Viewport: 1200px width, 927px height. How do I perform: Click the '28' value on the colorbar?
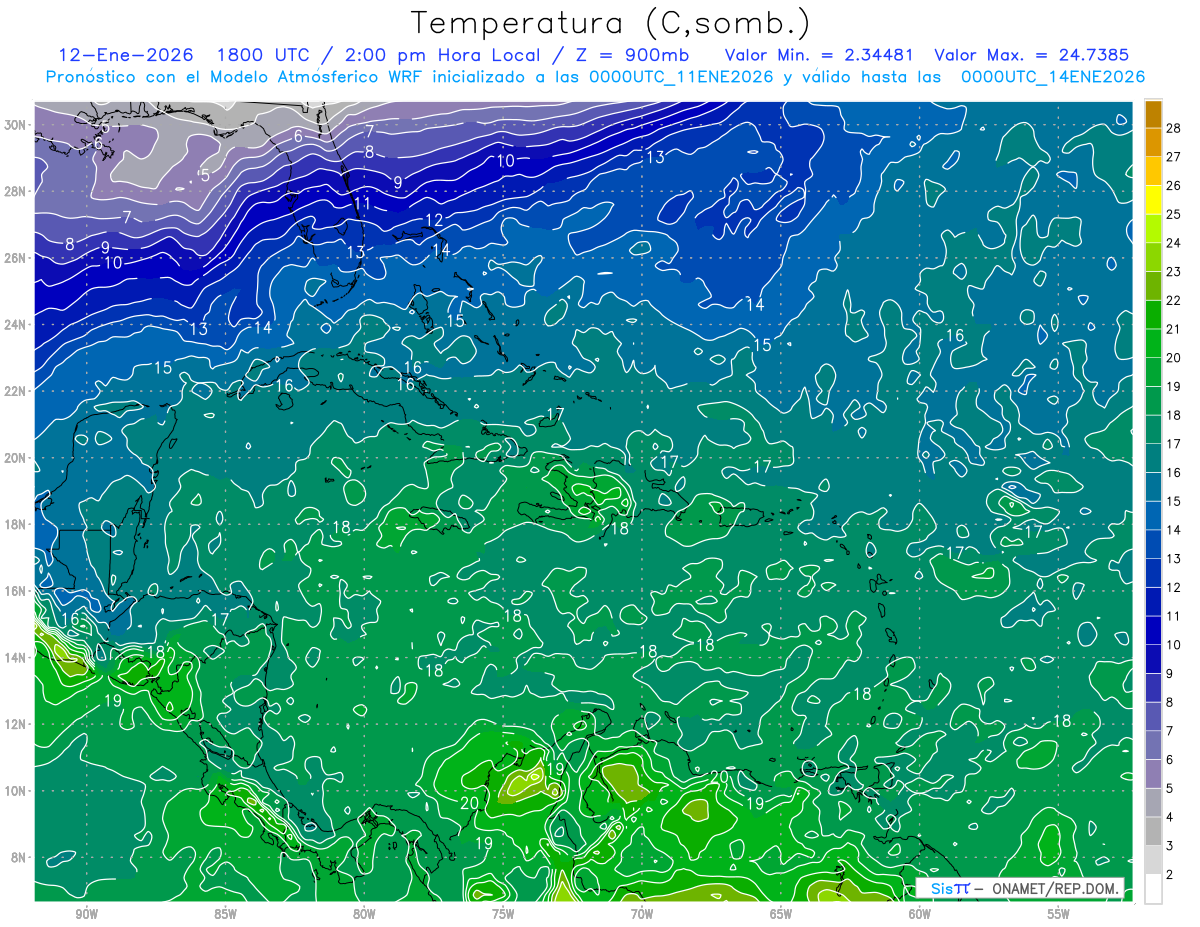click(1175, 128)
